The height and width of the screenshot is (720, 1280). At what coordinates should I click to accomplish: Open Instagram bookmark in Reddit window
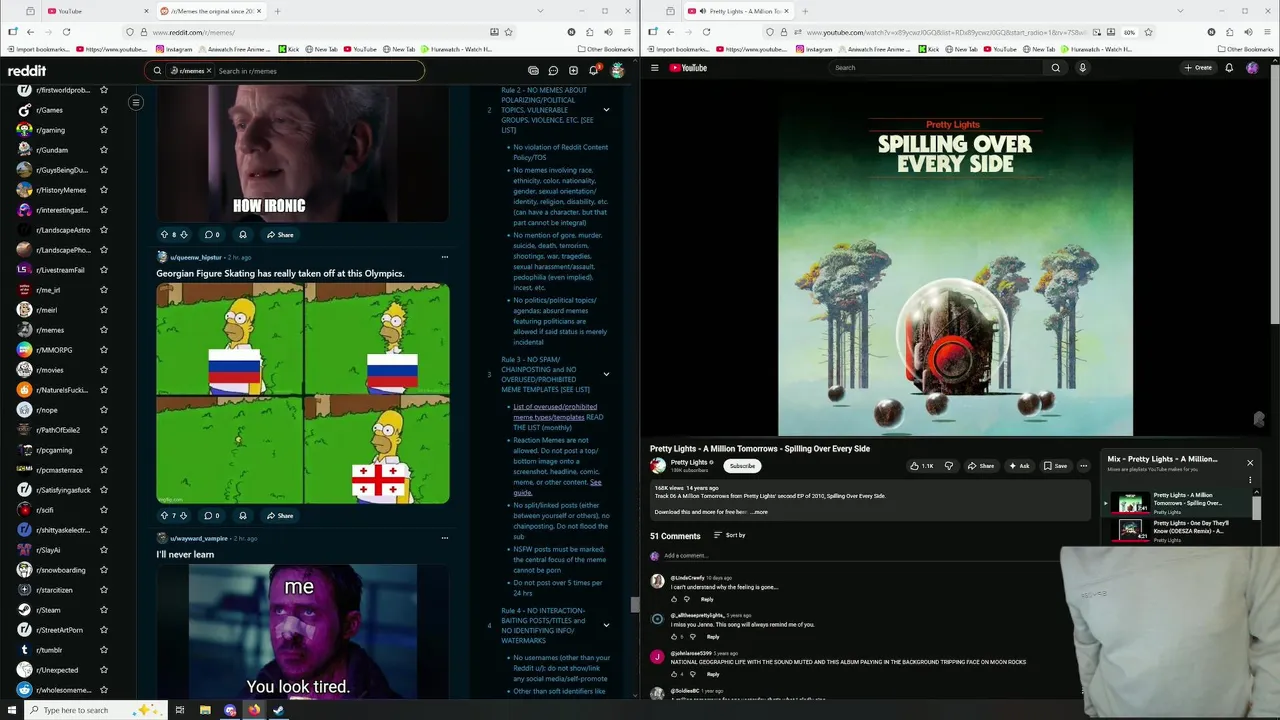point(174,49)
